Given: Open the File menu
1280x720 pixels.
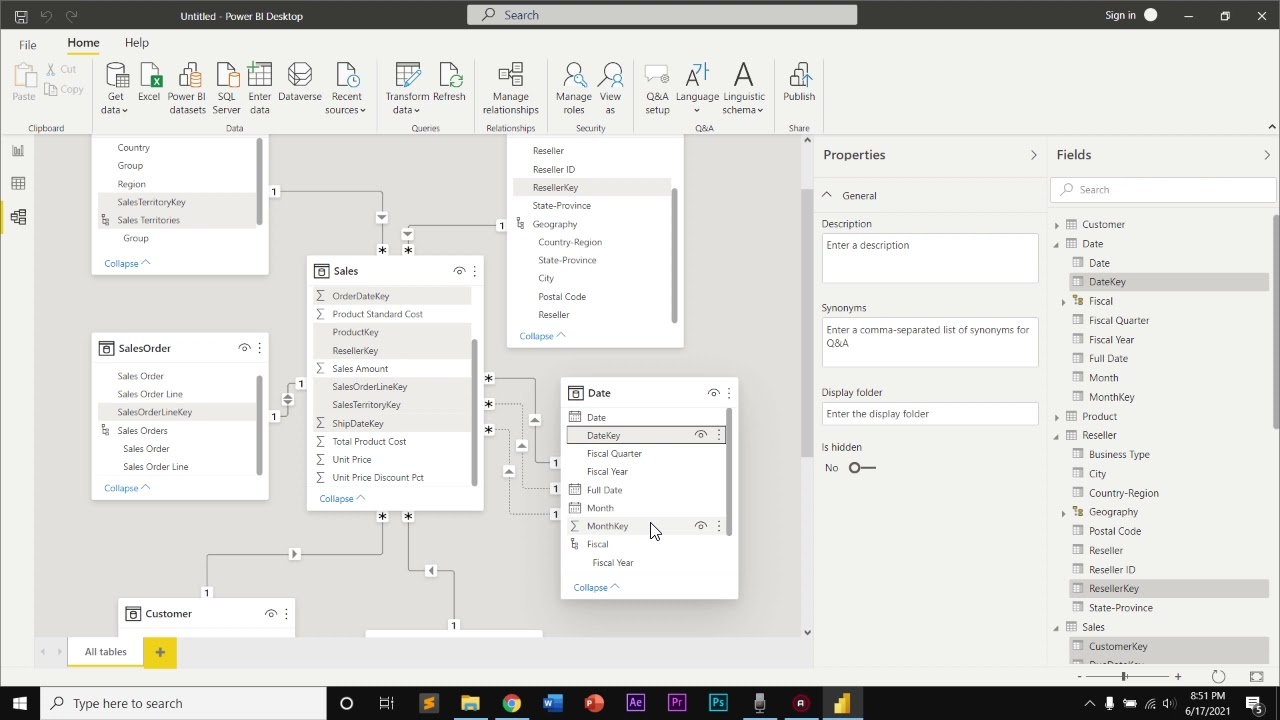Looking at the screenshot, I should [x=27, y=45].
